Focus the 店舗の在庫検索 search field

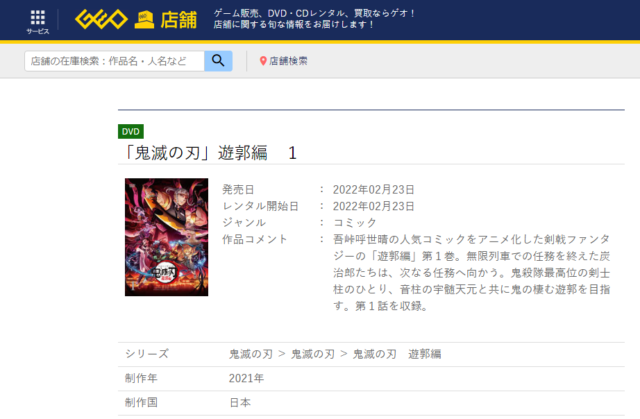(115, 61)
